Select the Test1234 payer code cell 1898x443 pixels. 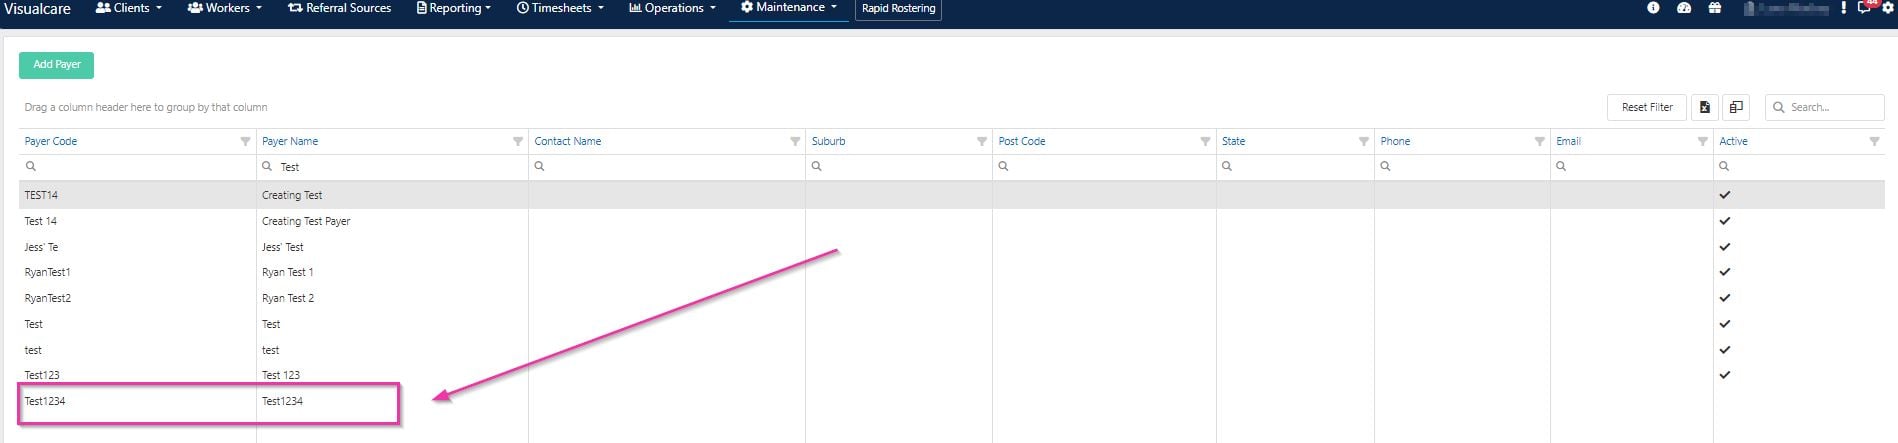click(137, 401)
